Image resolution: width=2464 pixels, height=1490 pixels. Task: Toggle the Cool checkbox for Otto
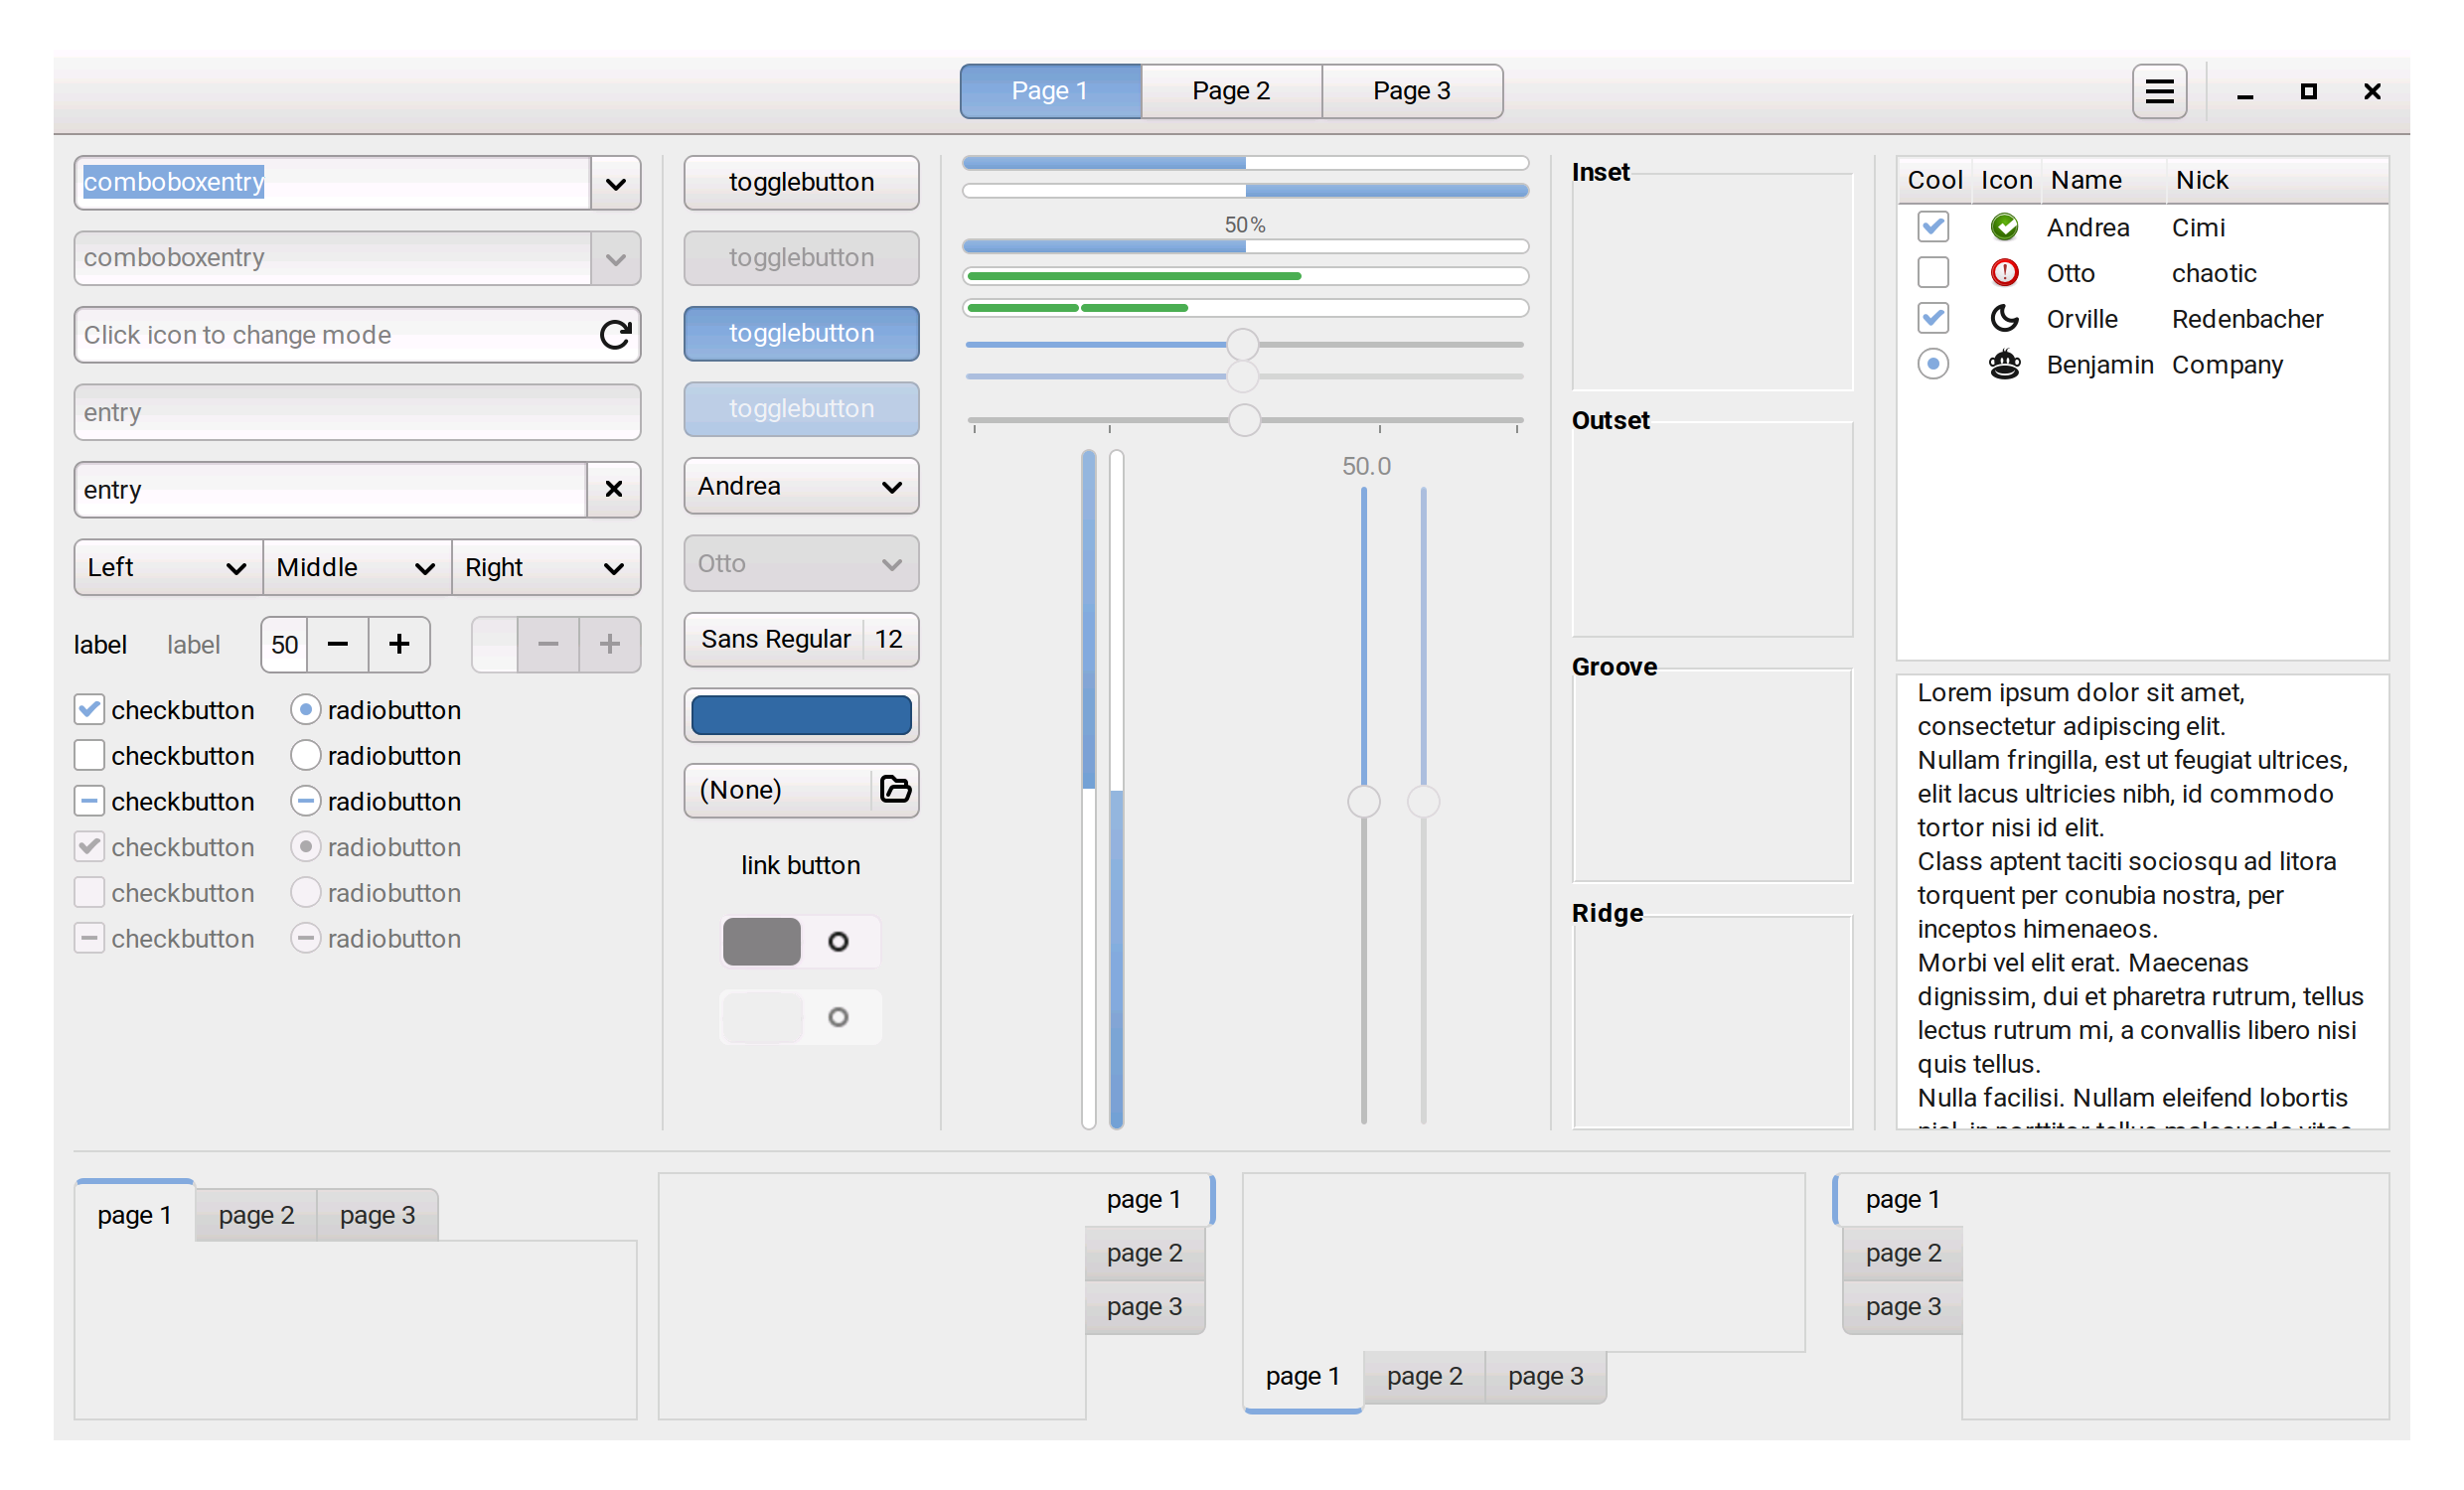point(1932,273)
